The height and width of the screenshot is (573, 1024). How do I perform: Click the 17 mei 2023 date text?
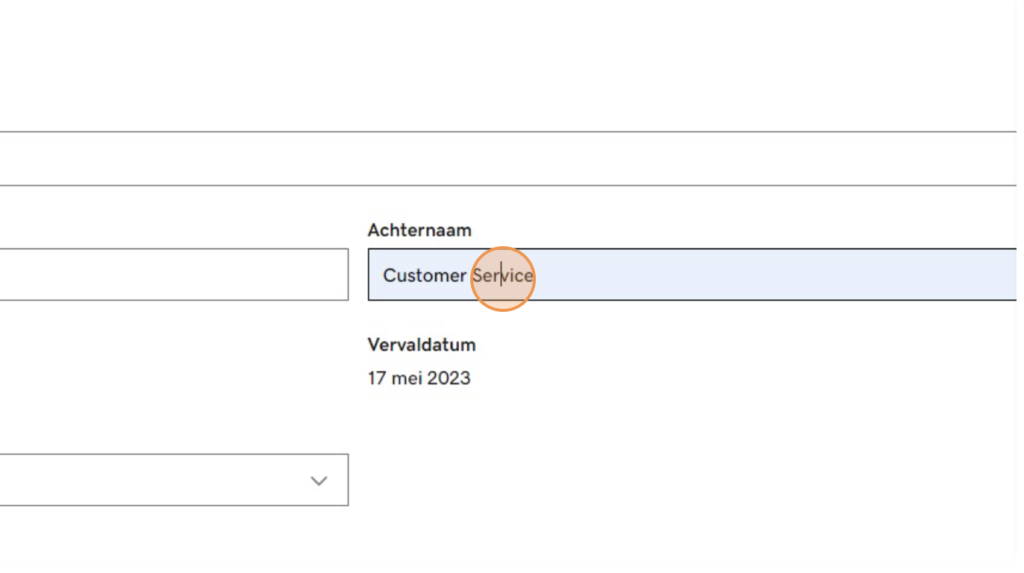coord(419,378)
